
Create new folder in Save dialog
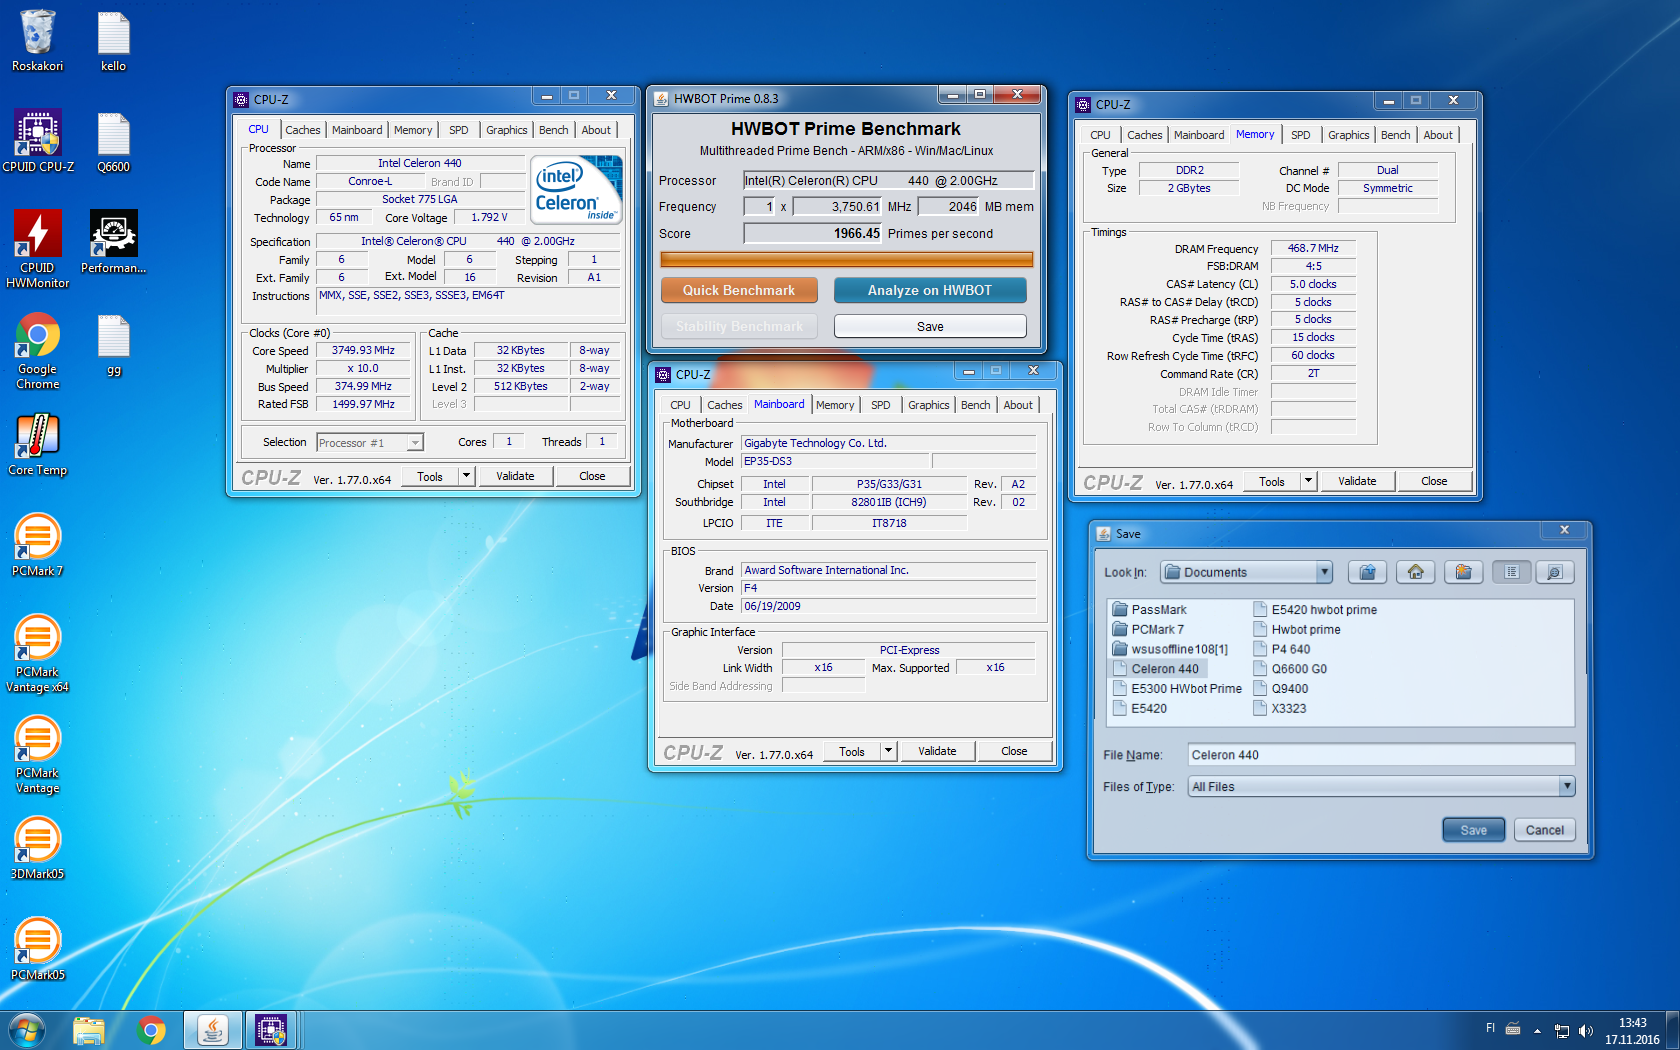click(1463, 572)
